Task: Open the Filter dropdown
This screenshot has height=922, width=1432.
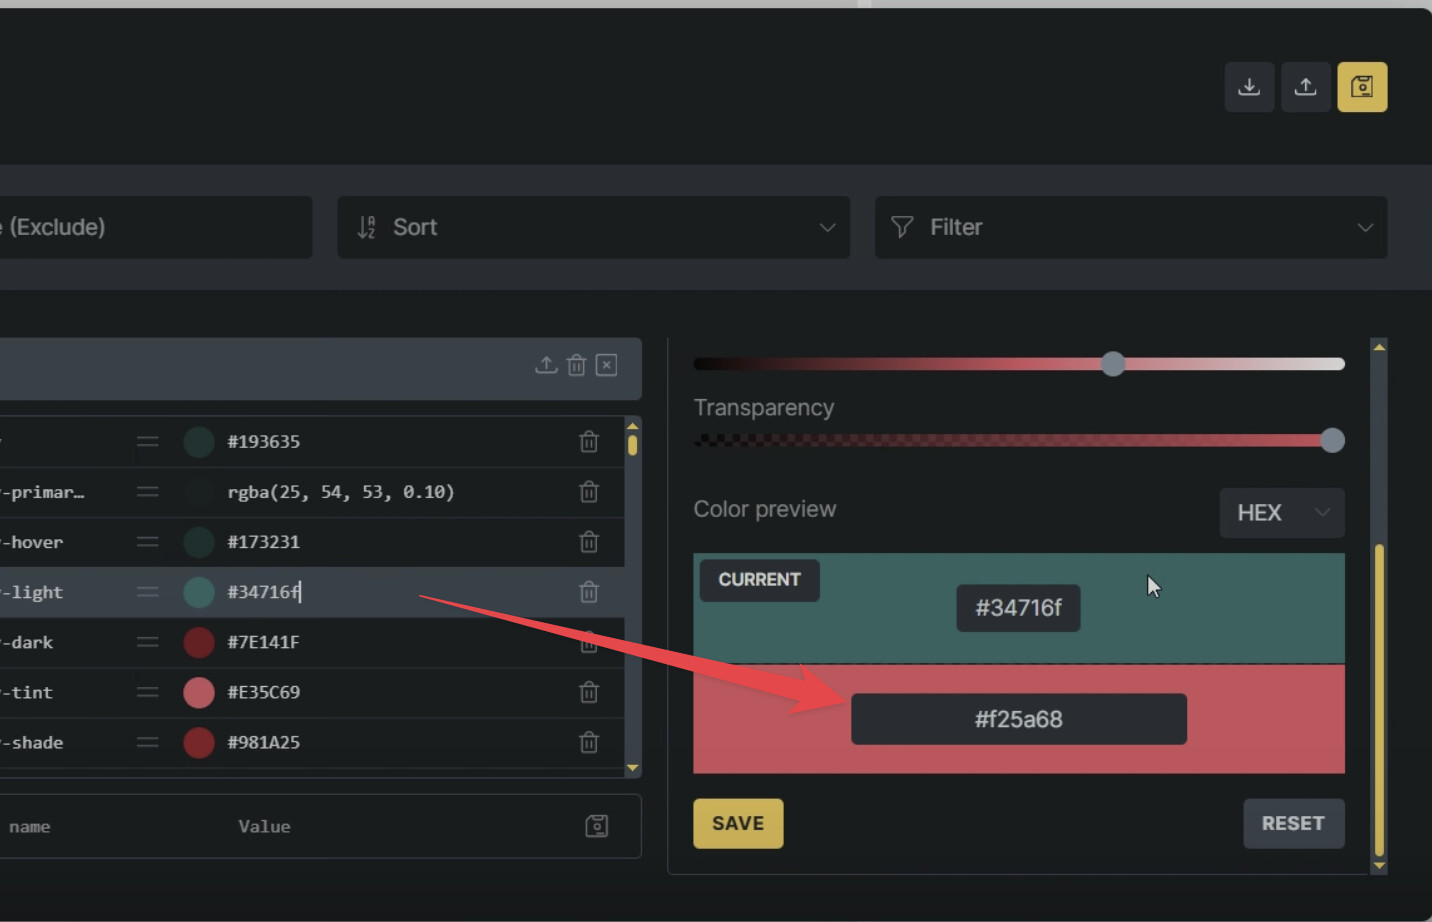Action: pyautogui.click(x=1131, y=227)
